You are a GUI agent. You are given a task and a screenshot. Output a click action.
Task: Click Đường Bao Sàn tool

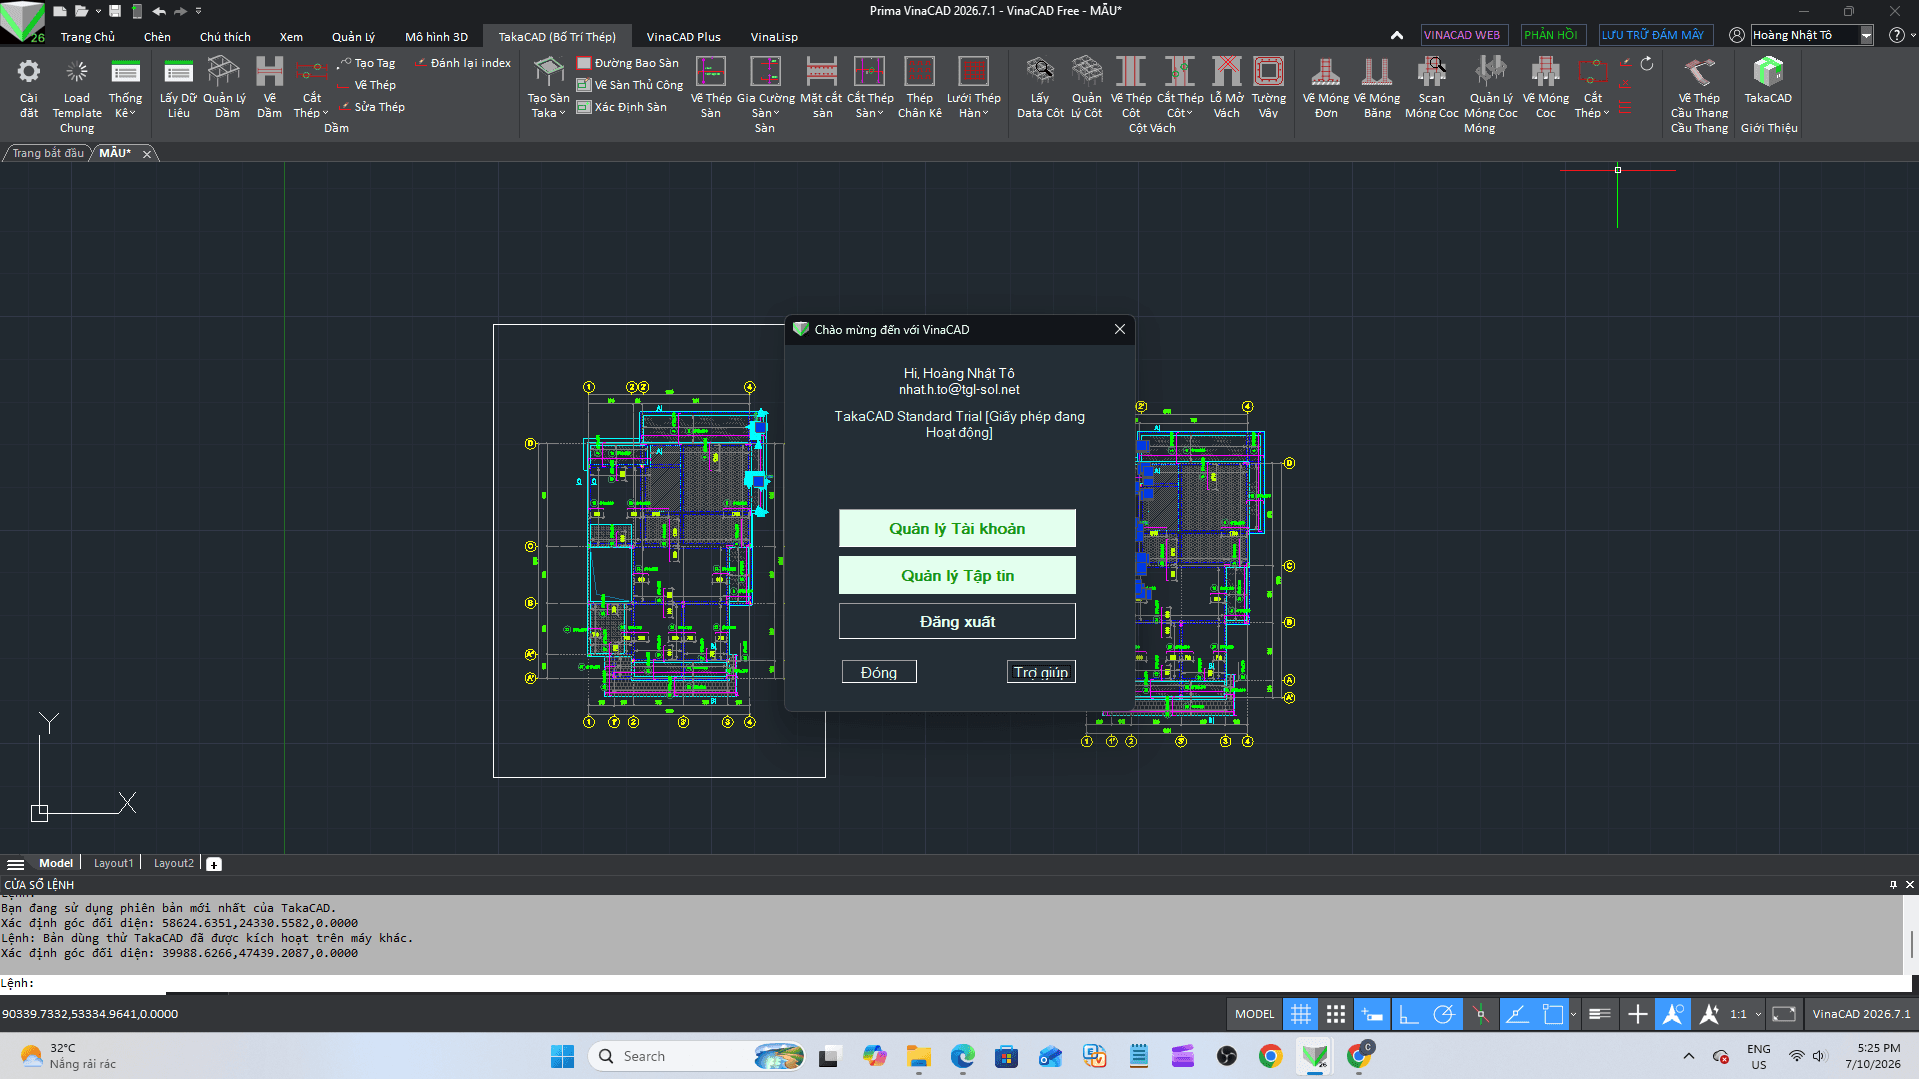tap(628, 63)
